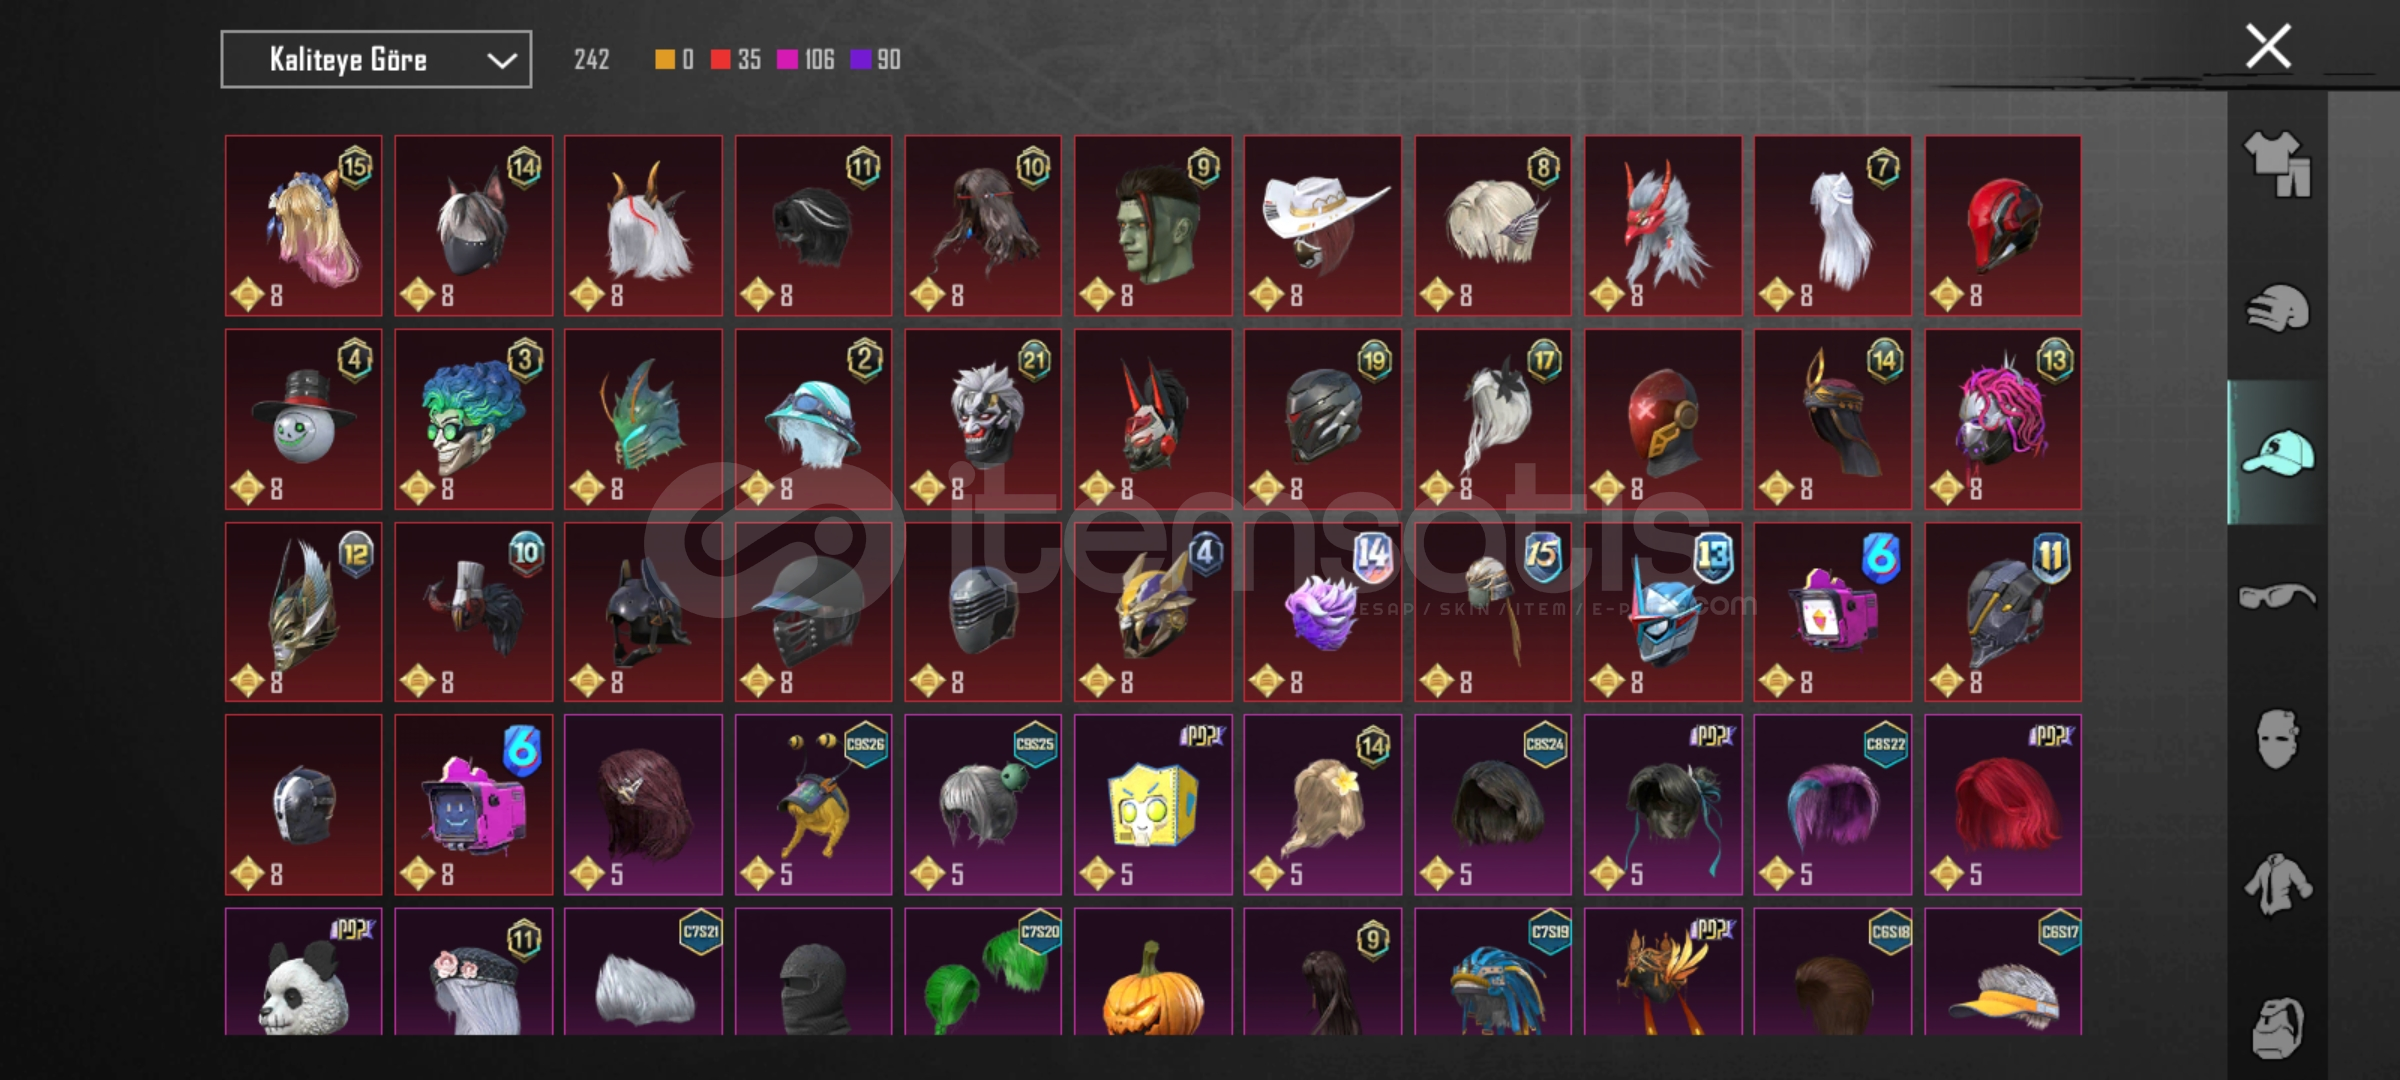
Task: Click the red quality count 35
Action: point(737,60)
